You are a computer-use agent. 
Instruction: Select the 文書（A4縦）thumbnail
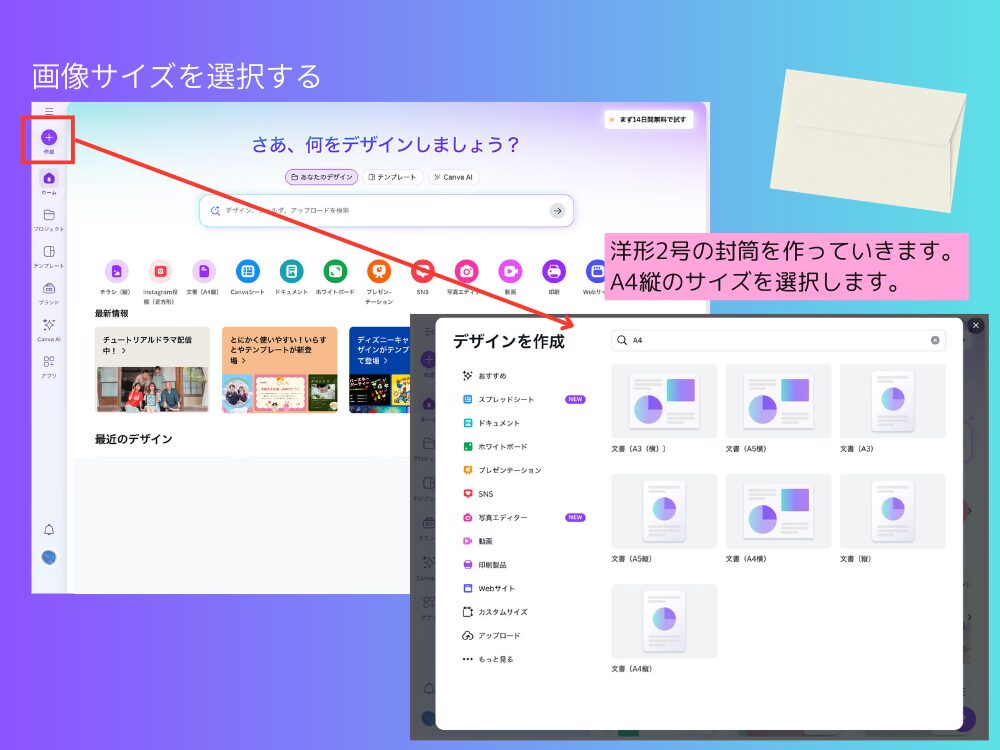coord(664,620)
